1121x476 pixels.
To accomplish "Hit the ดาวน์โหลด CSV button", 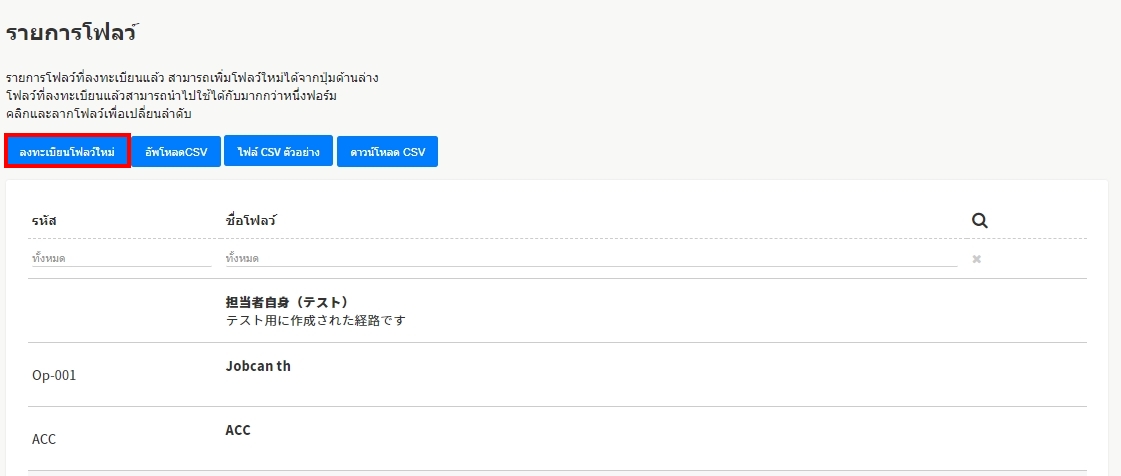I will coord(387,152).
